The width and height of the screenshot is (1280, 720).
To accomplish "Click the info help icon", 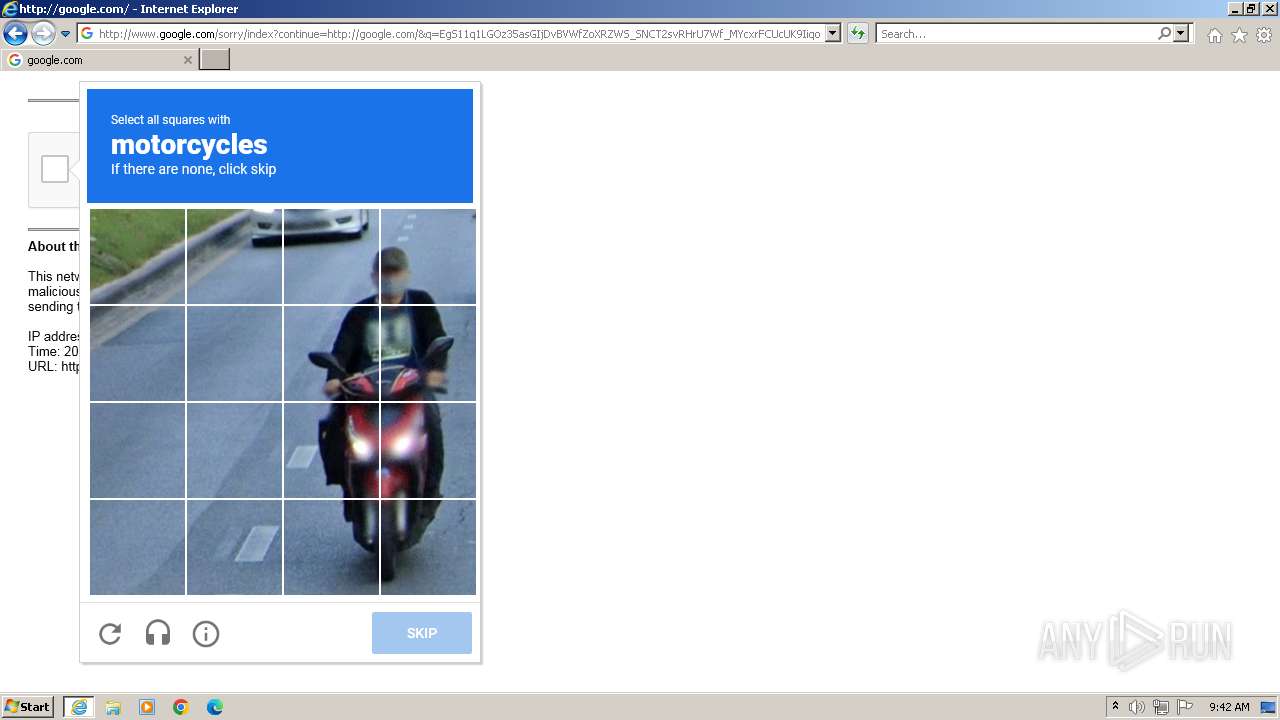I will [206, 634].
